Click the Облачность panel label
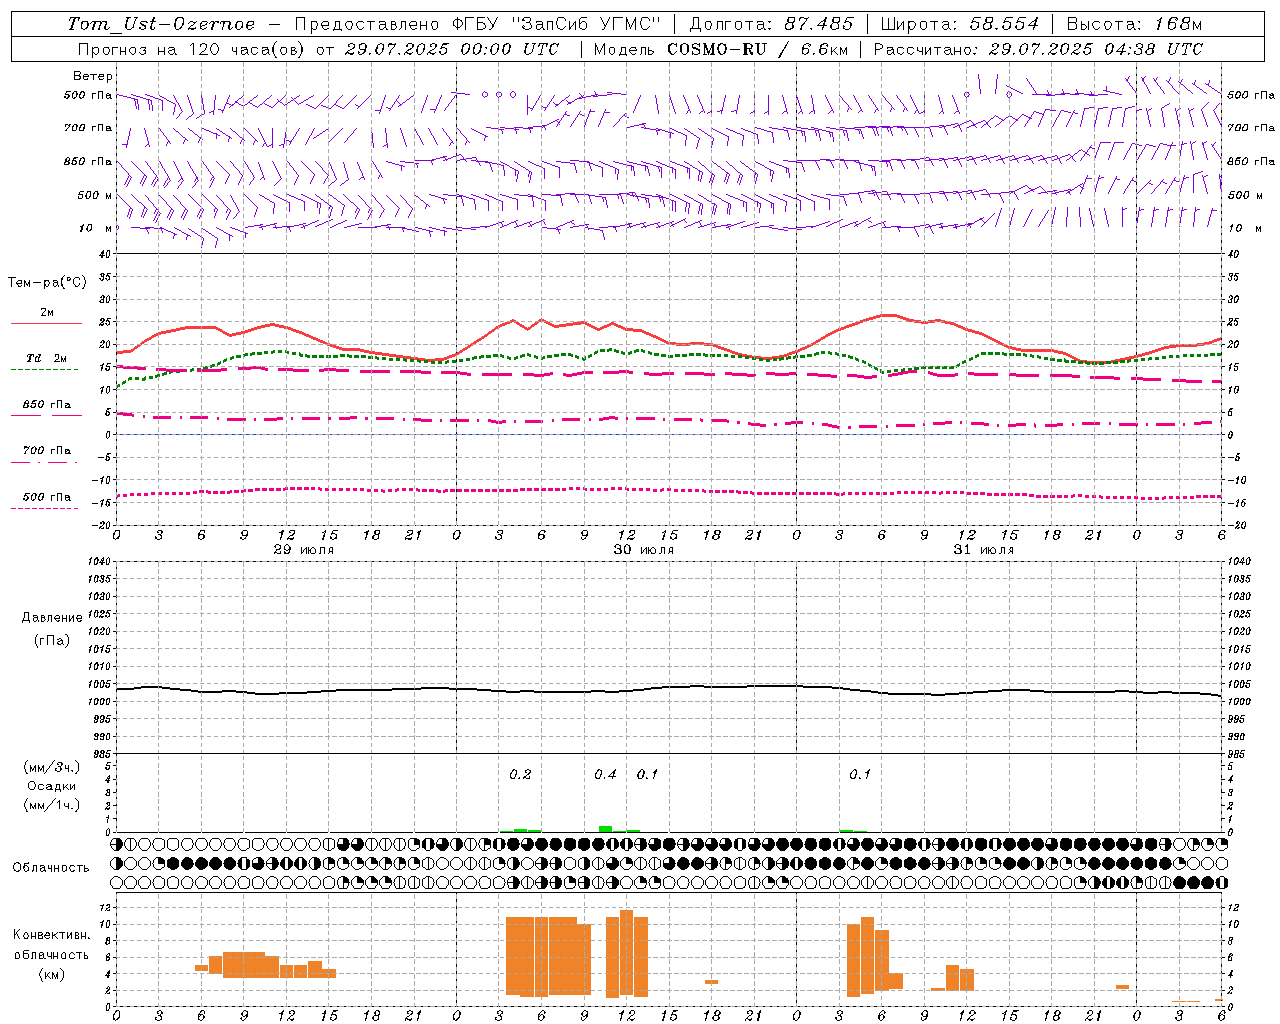The image size is (1280, 1024). [51, 867]
